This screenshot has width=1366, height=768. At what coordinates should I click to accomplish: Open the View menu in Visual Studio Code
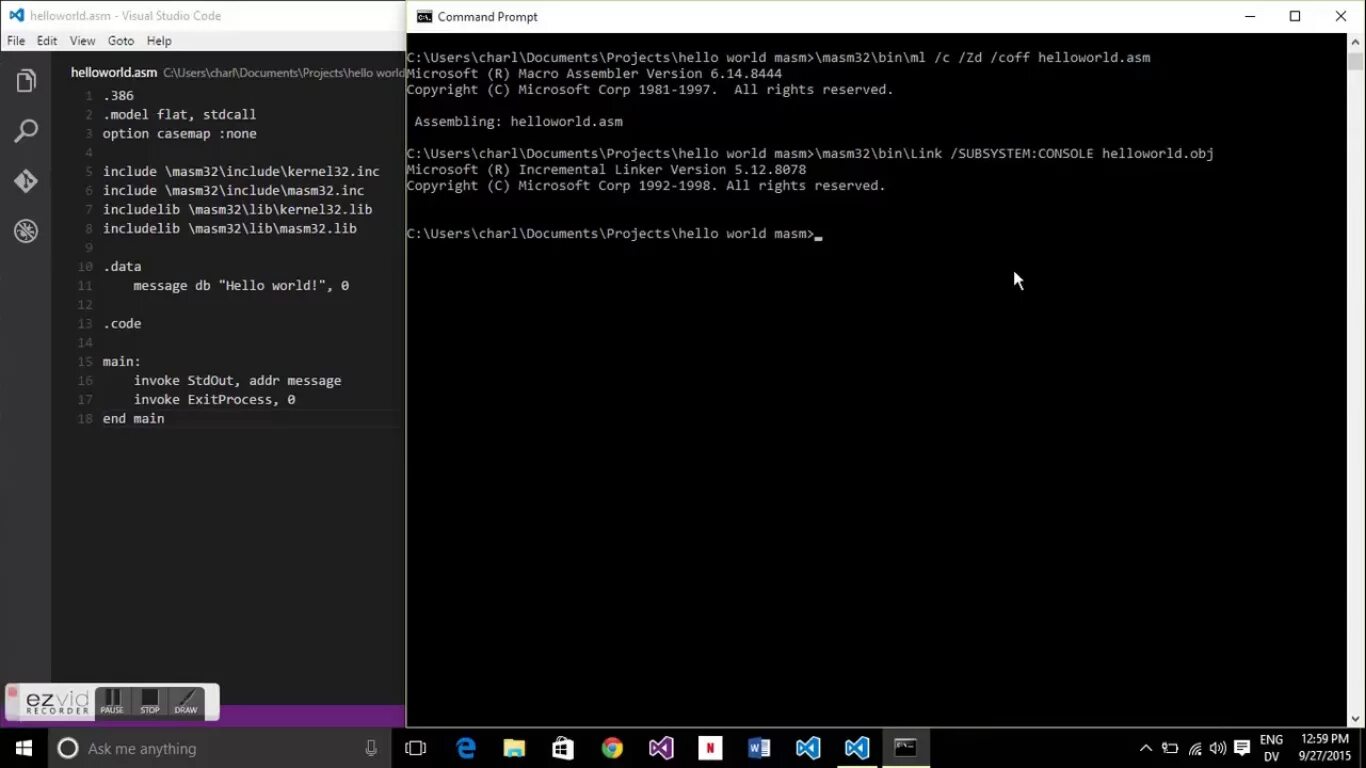point(82,41)
